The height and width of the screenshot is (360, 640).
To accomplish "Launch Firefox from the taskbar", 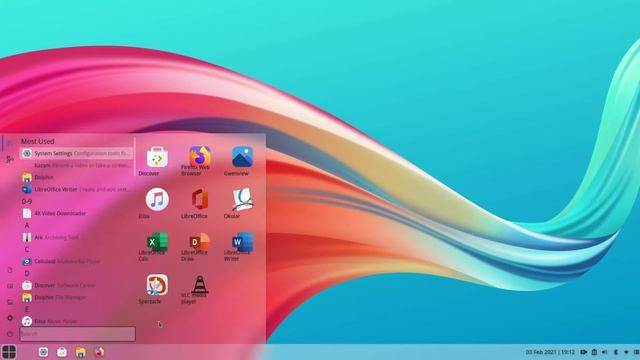I will 99,352.
